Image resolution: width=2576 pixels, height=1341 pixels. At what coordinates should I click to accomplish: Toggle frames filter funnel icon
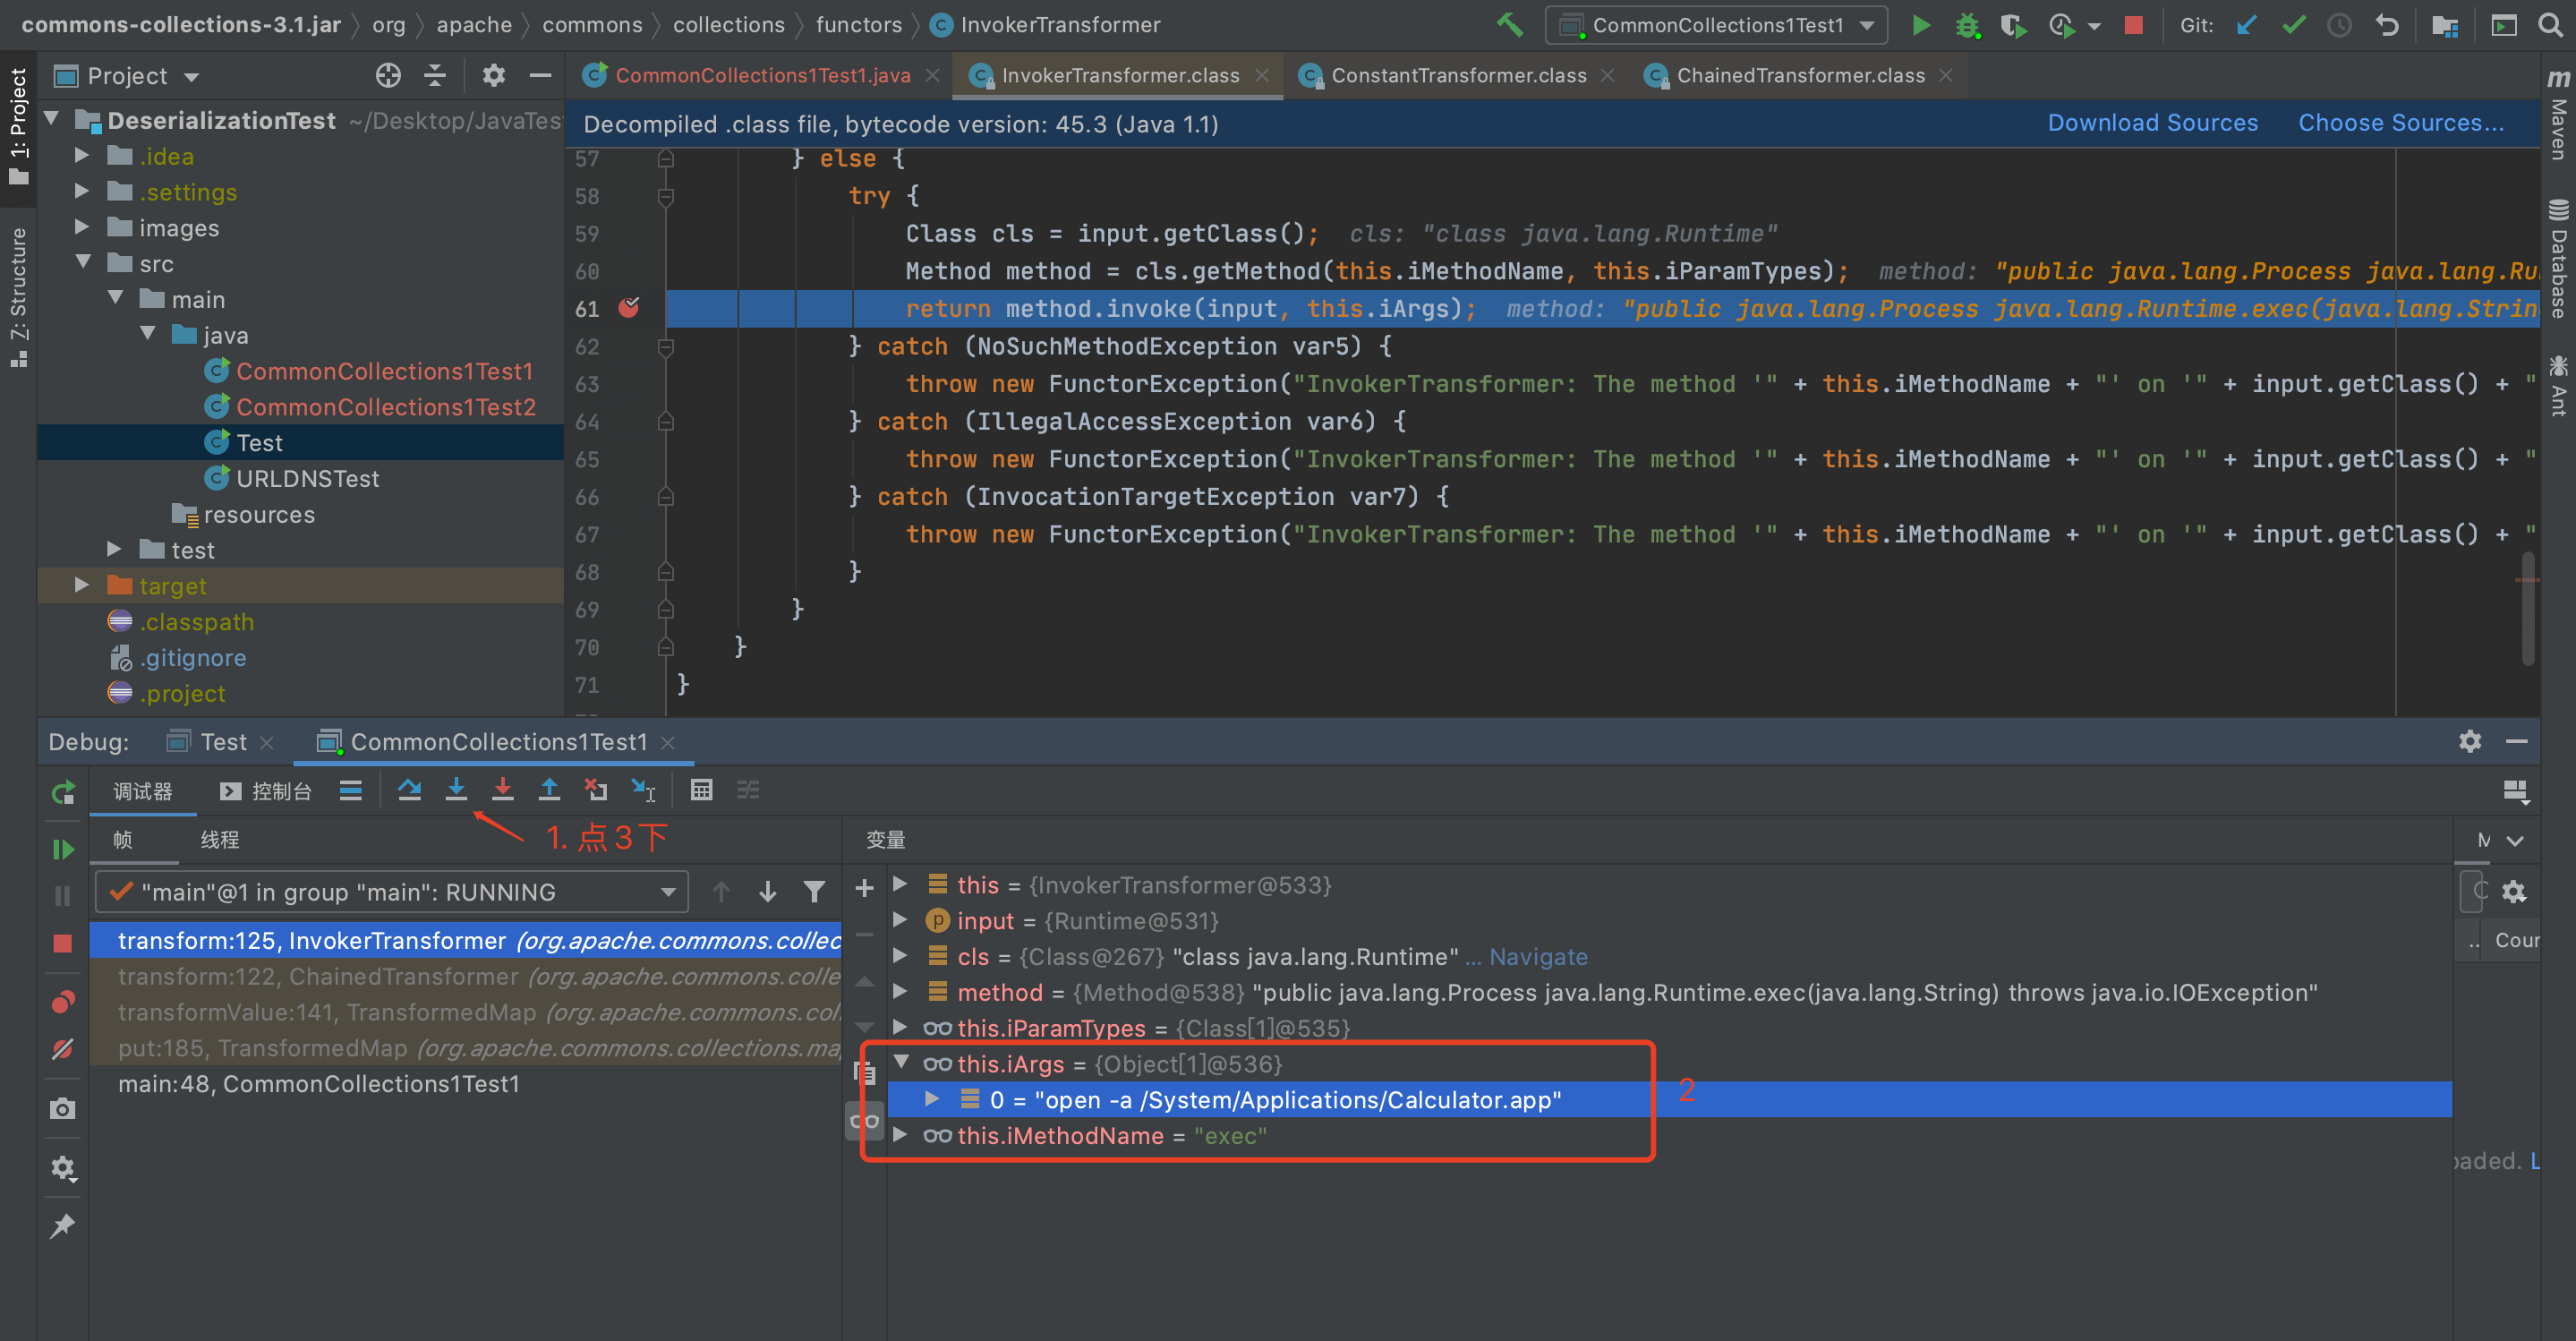click(x=815, y=891)
